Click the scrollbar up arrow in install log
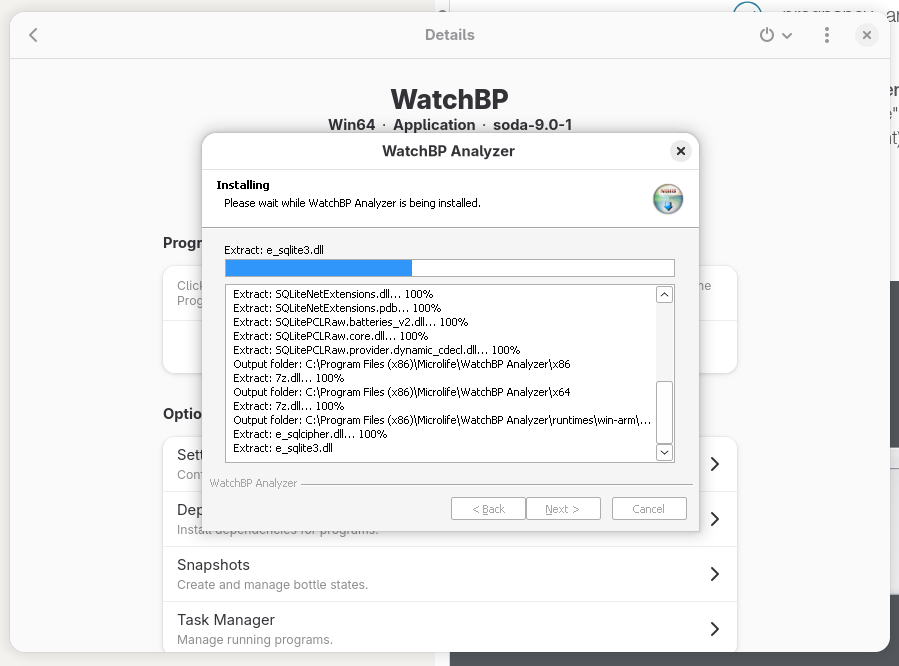 coord(663,293)
